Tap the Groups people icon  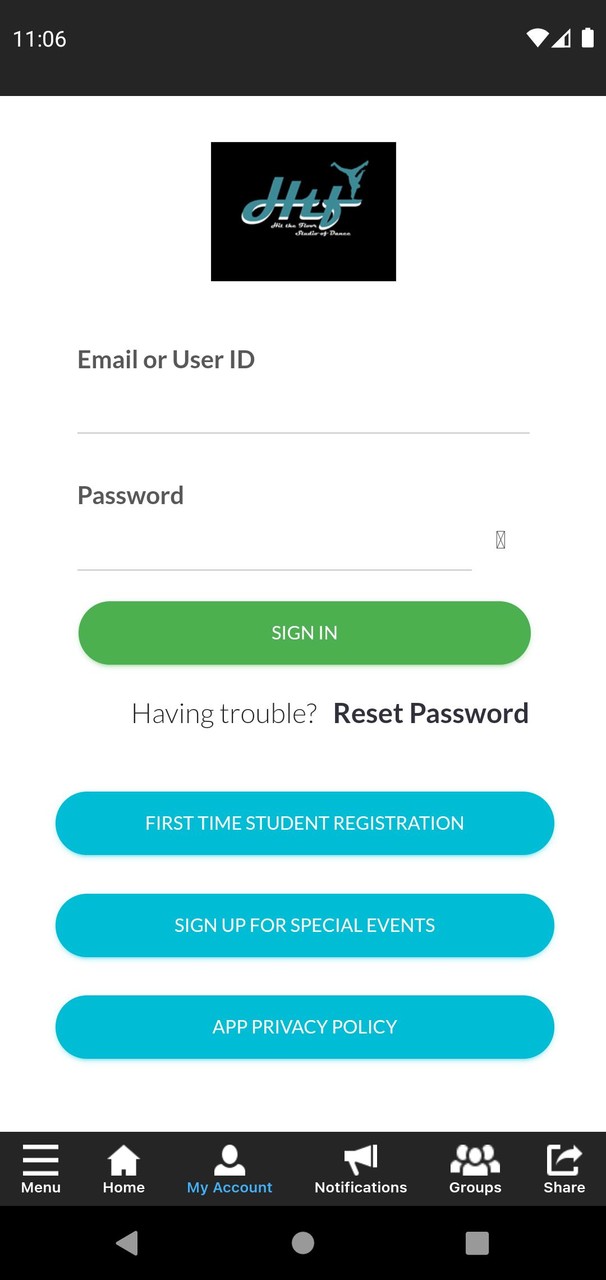(475, 1160)
